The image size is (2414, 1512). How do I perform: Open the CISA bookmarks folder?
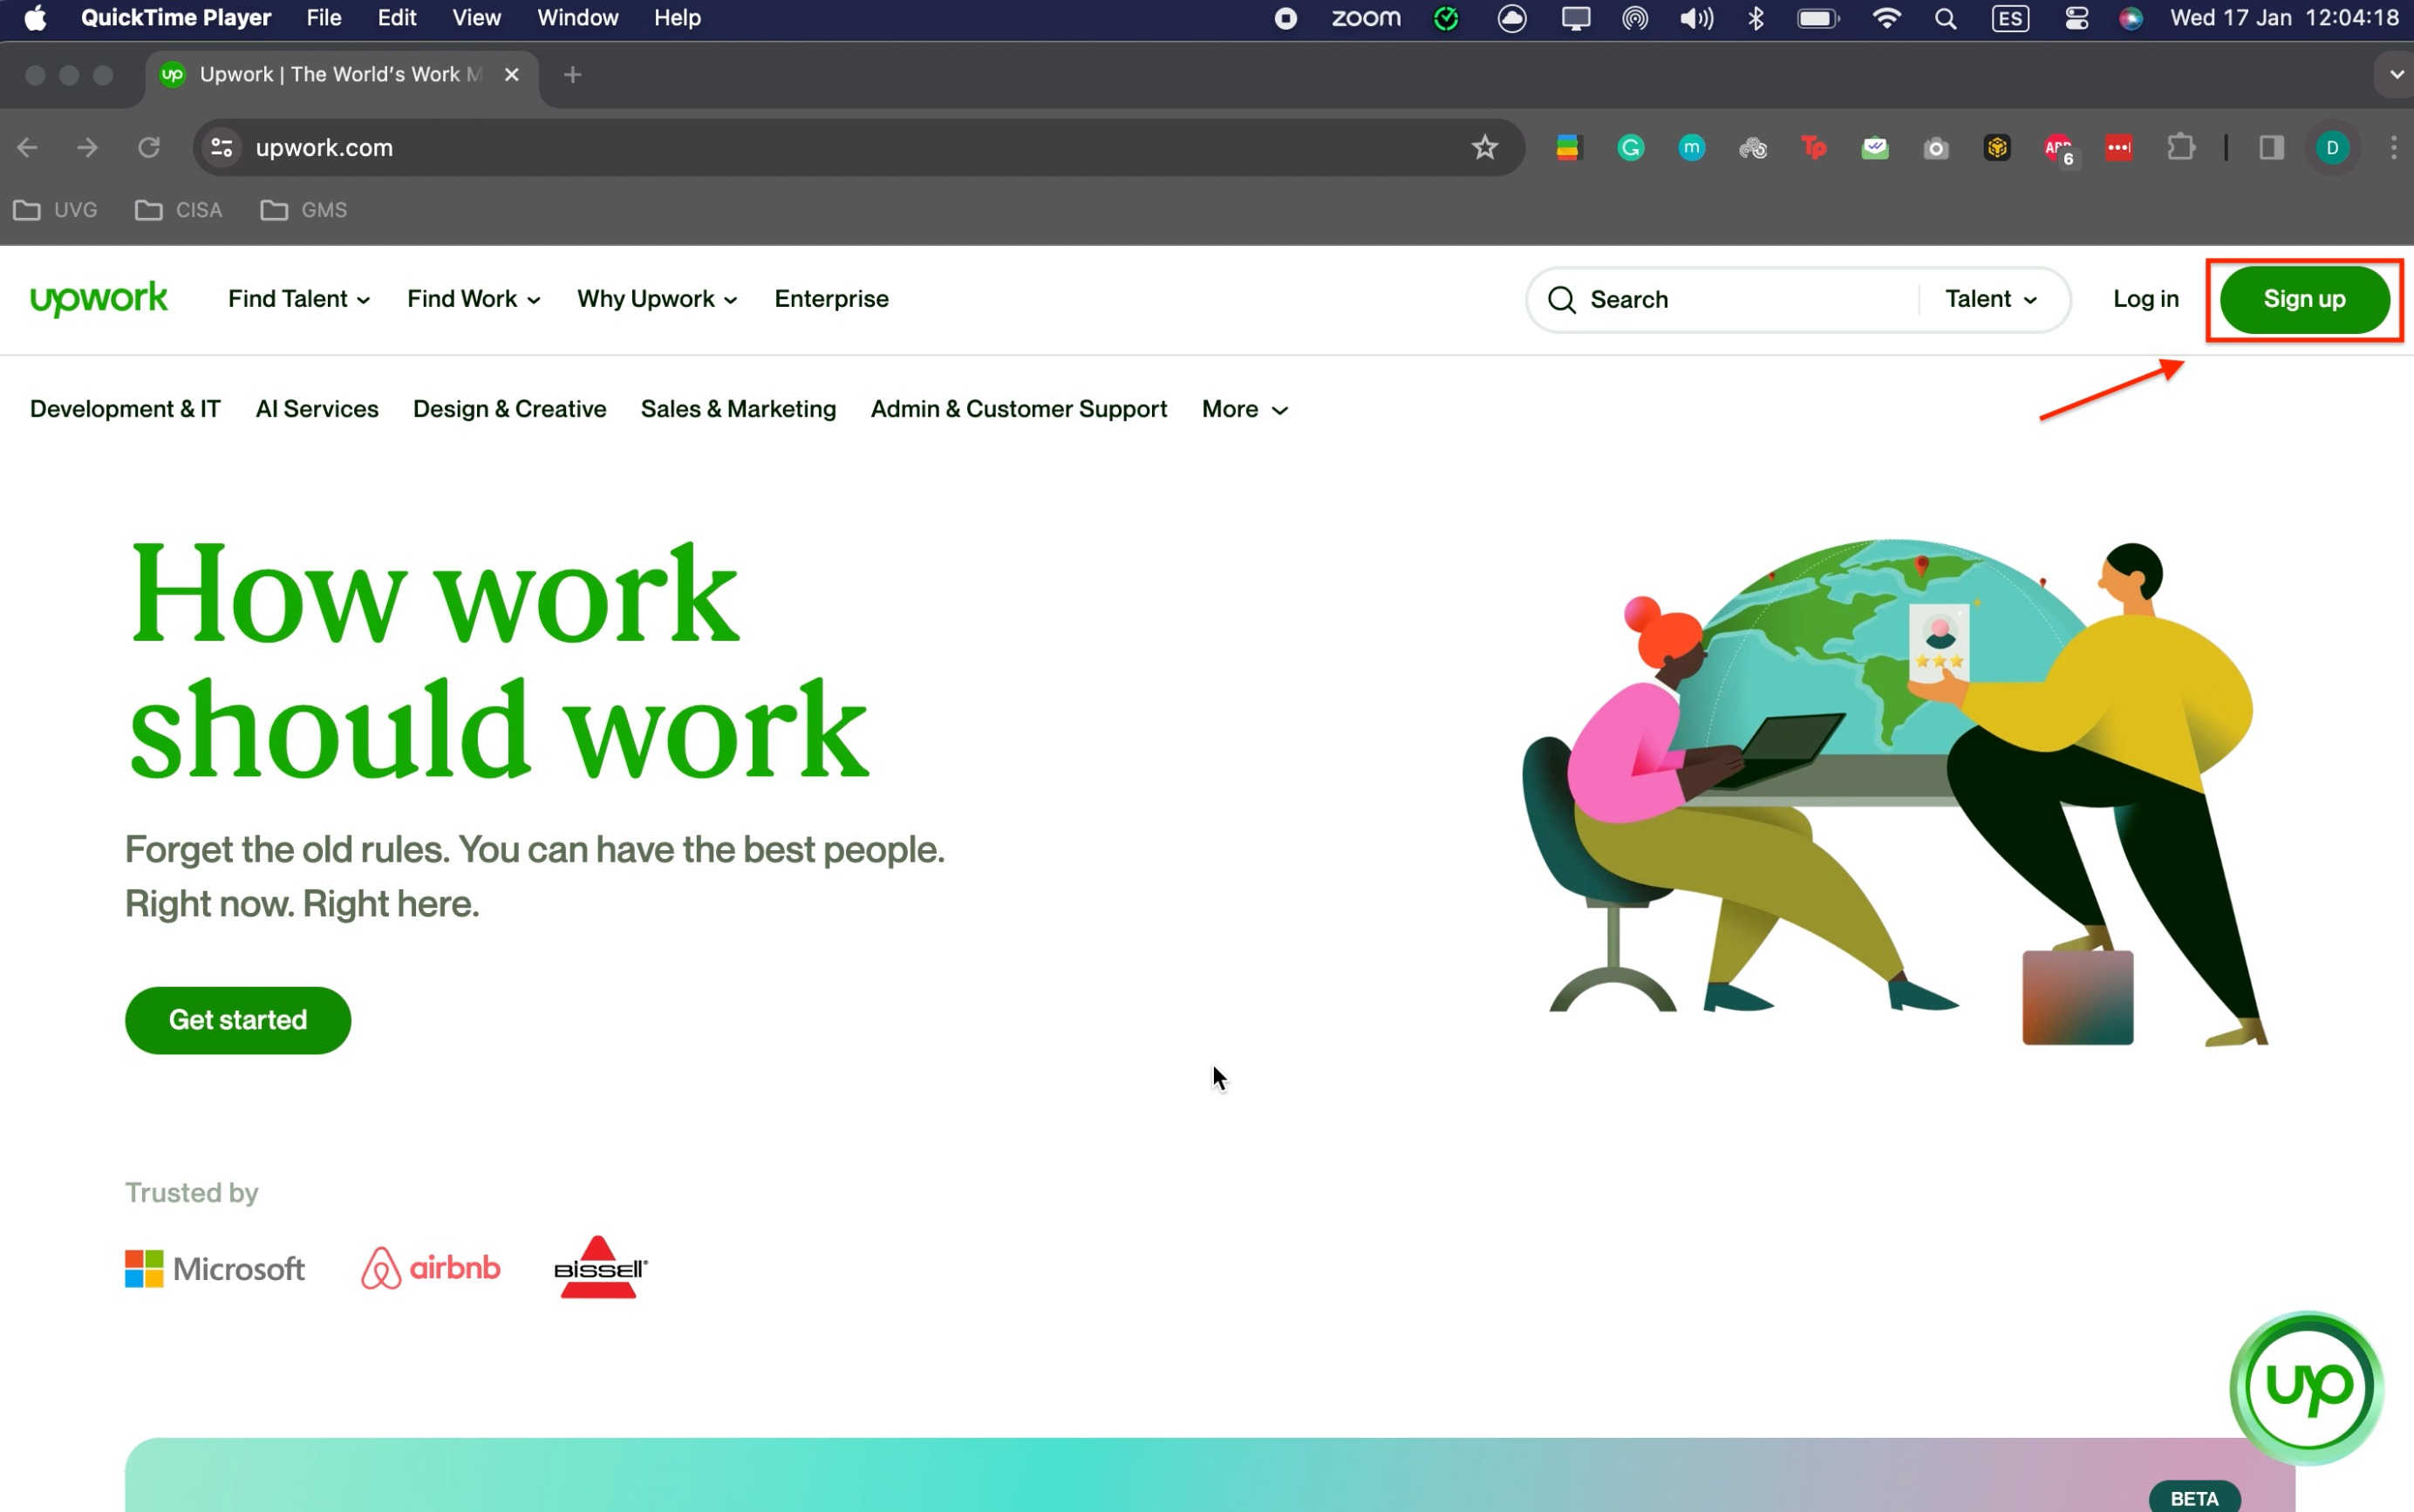(178, 210)
